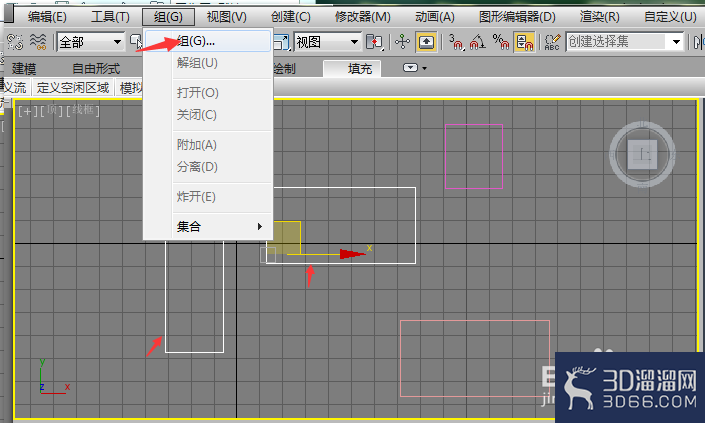Click the [线框] viewport shading label
Viewport: 705px width, 423px height.
click(83, 110)
